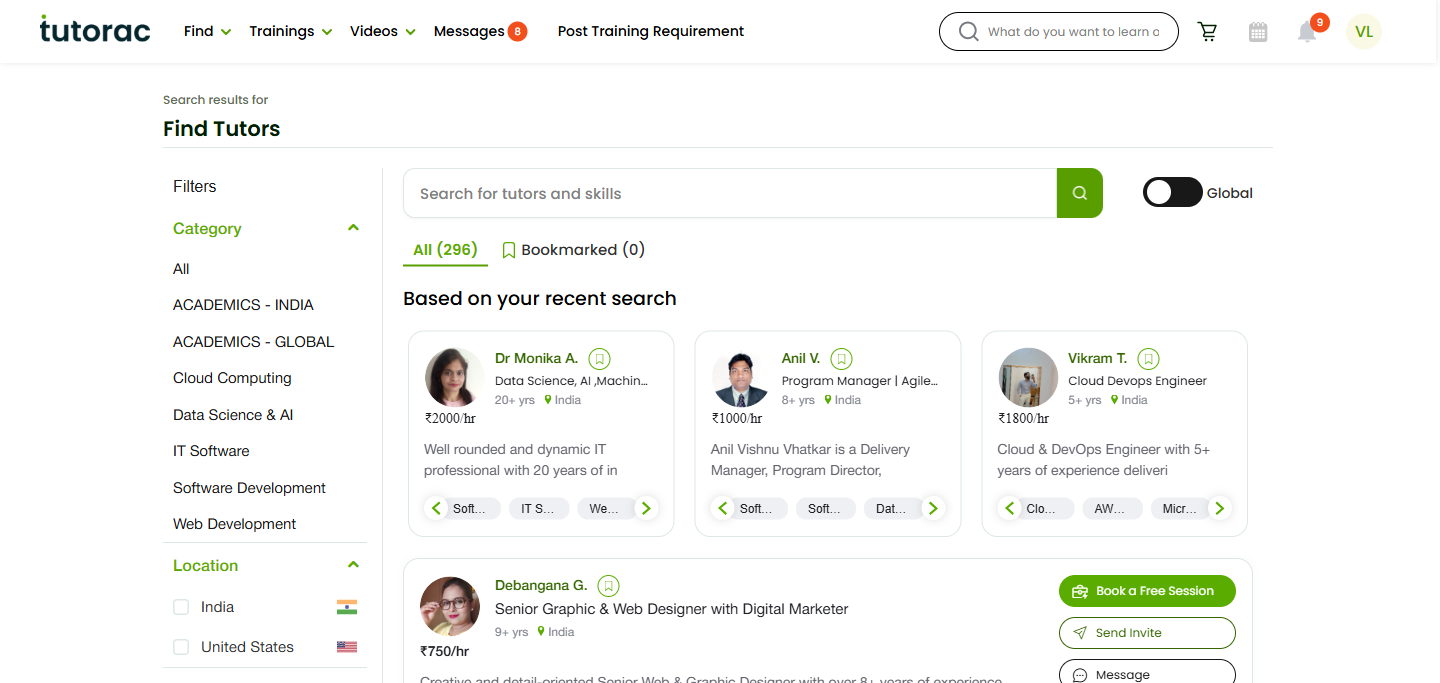Screen dimensions: 1440x683
Task: Open the Find dropdown menu
Action: click(207, 31)
